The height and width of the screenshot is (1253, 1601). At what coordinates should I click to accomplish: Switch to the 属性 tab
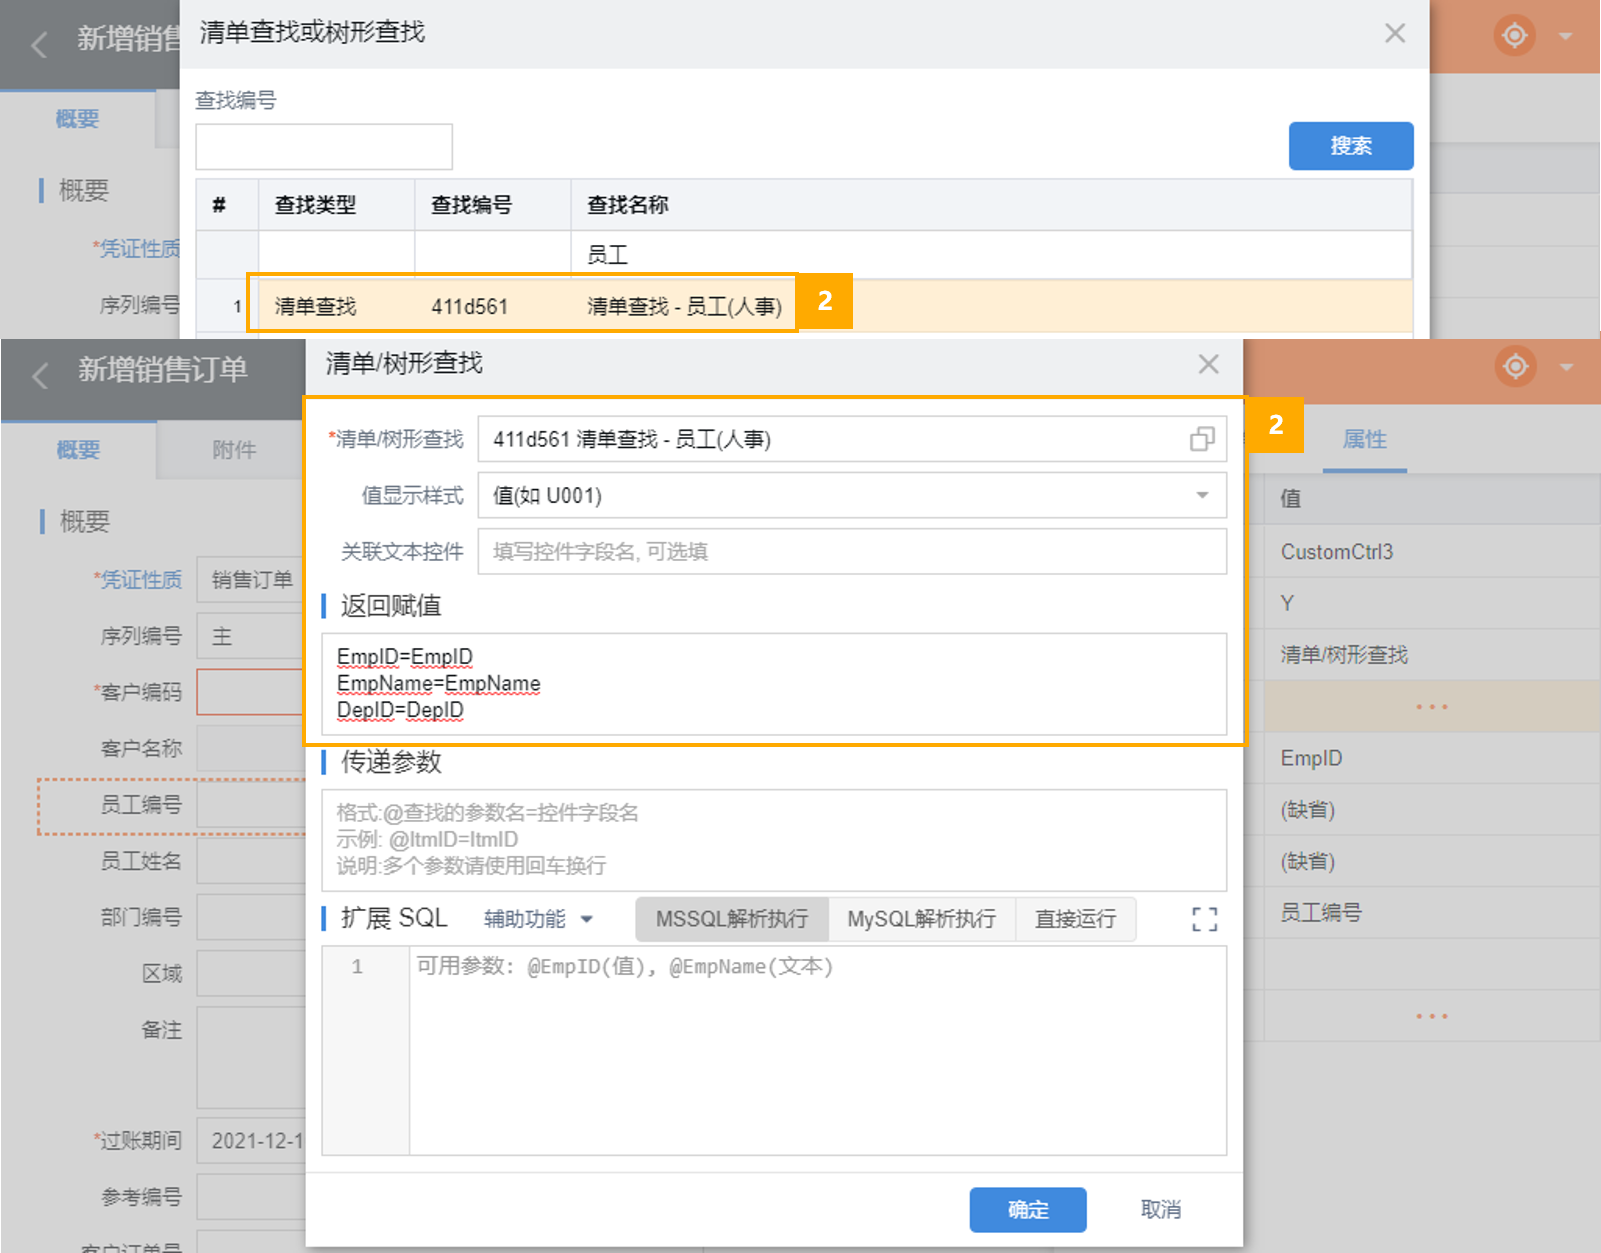tap(1364, 440)
